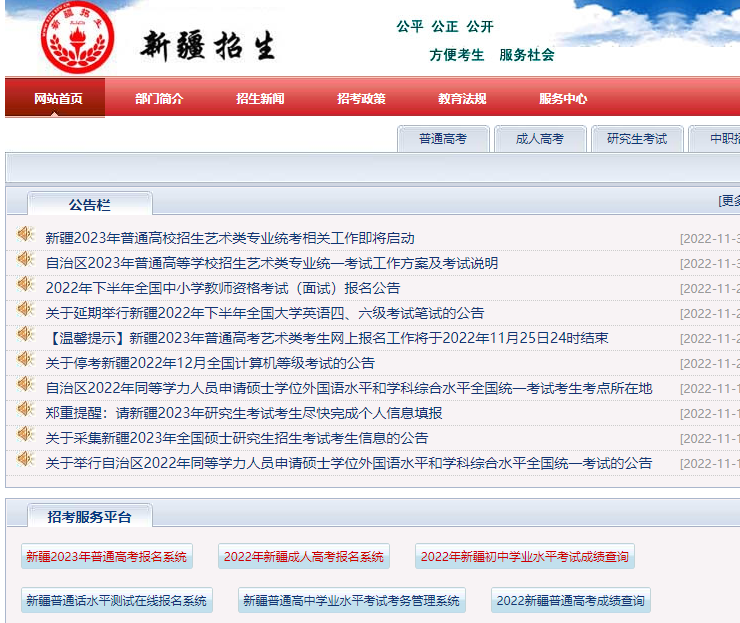Open notice 关于停考新疆2022年12月全国计算机等级考试
Image resolution: width=740 pixels, height=623 pixels.
point(210,363)
